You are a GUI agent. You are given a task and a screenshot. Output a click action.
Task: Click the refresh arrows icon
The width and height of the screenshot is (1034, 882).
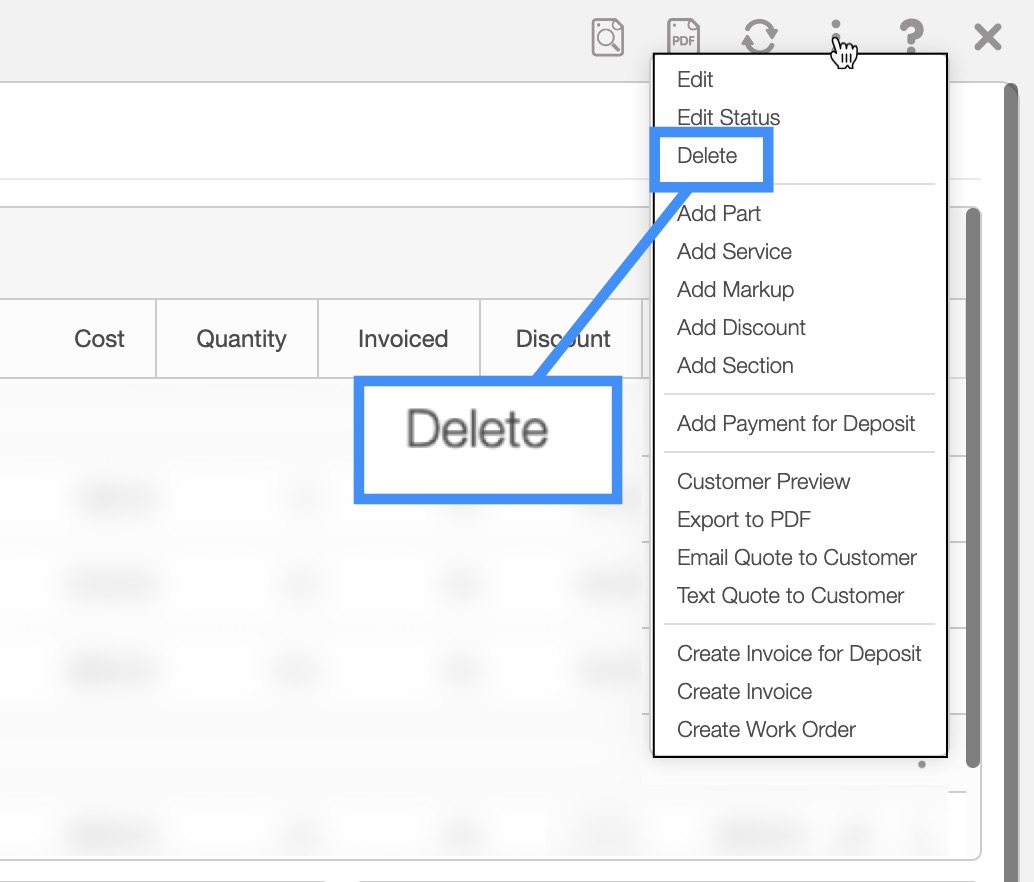click(x=760, y=38)
